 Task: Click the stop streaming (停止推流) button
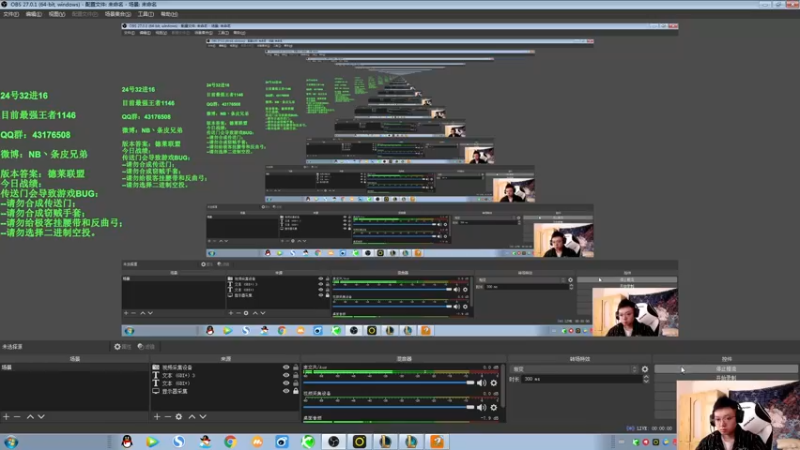click(x=726, y=369)
